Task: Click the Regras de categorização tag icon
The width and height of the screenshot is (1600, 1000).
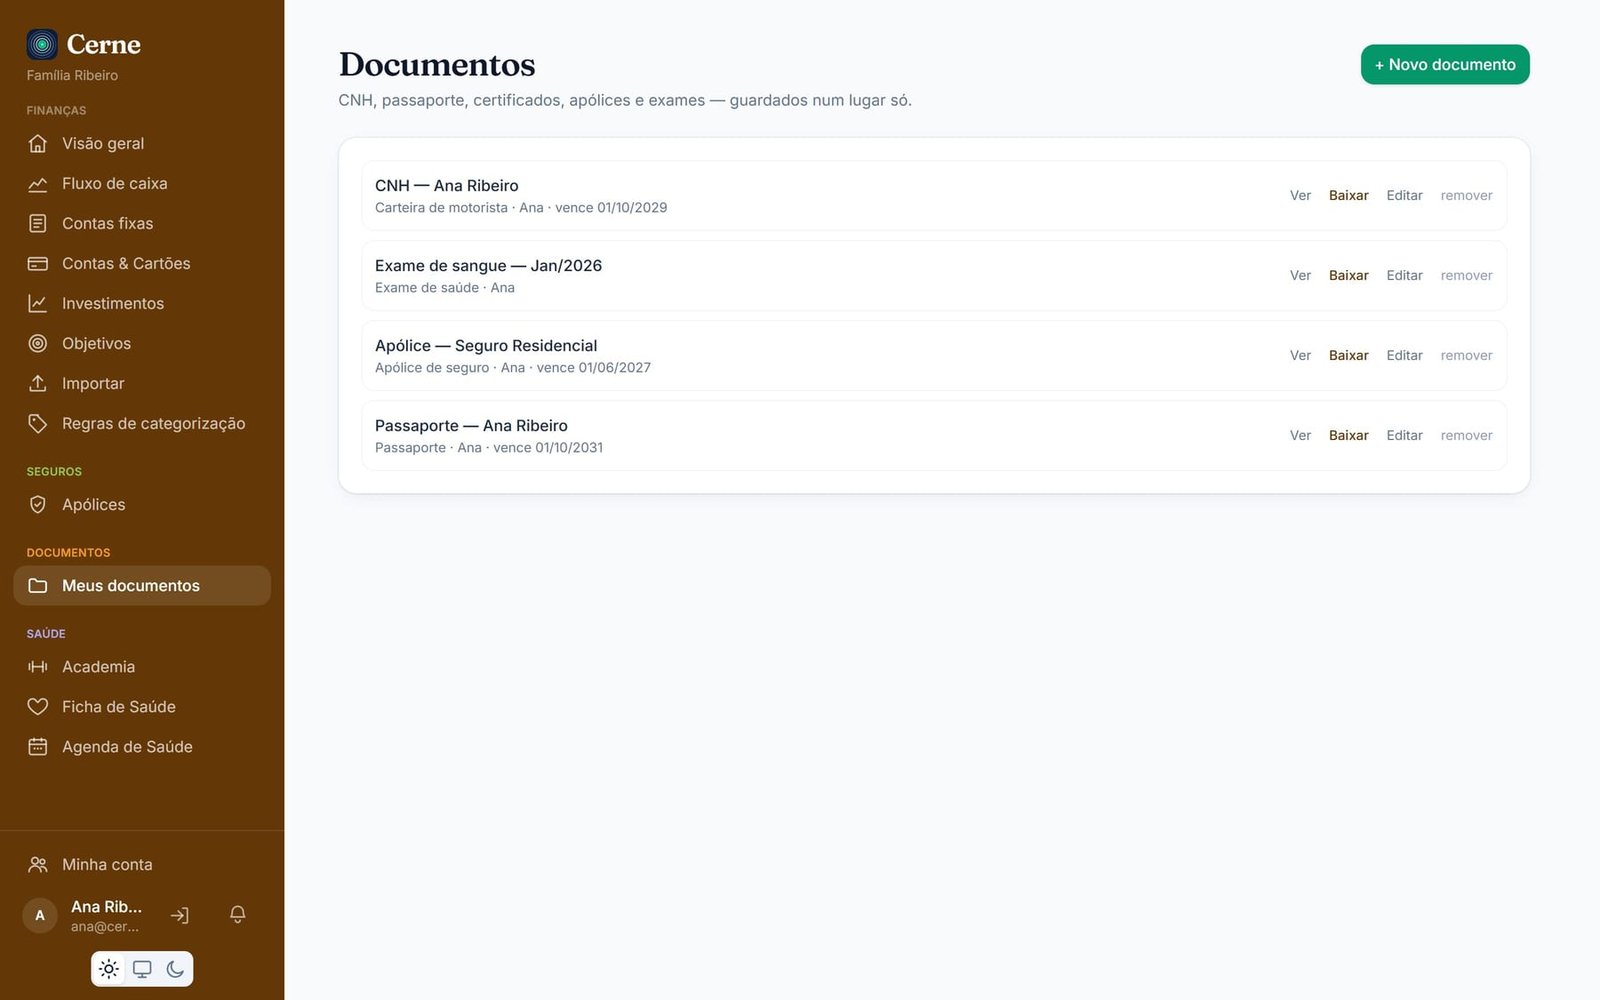Action: point(38,423)
